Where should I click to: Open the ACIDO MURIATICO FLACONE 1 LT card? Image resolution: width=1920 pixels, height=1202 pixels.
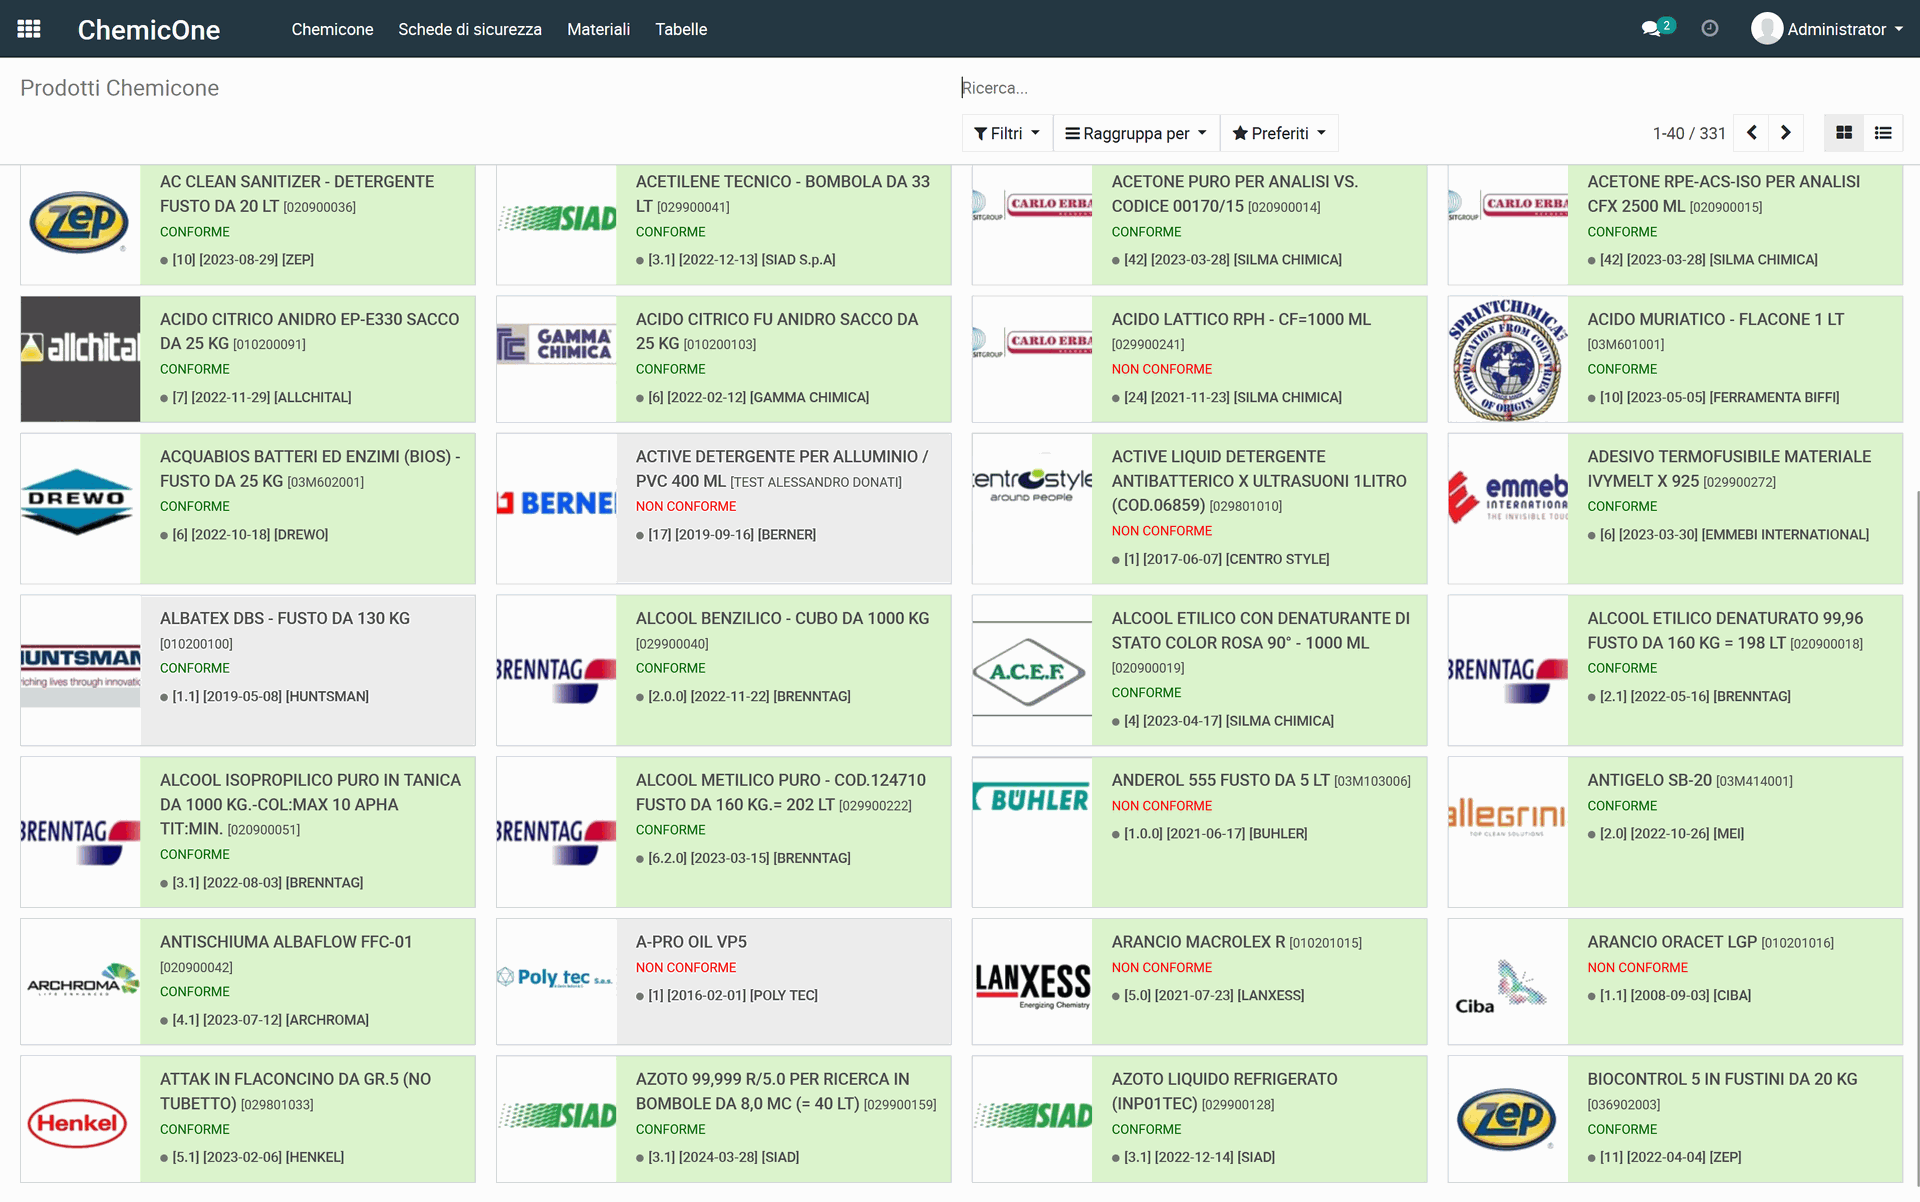click(1715, 320)
